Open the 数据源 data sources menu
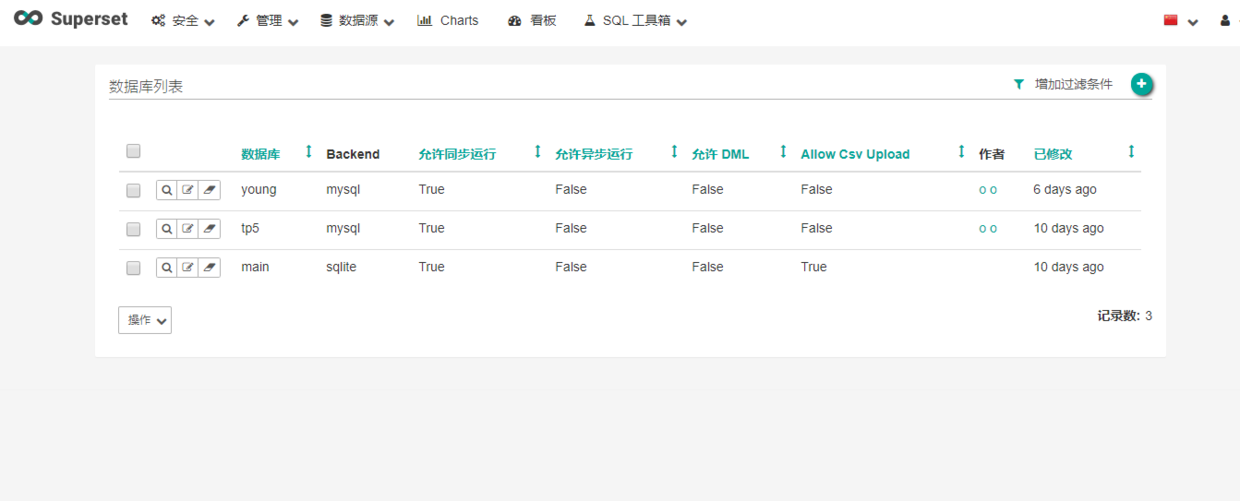The height and width of the screenshot is (501, 1240). (x=357, y=21)
